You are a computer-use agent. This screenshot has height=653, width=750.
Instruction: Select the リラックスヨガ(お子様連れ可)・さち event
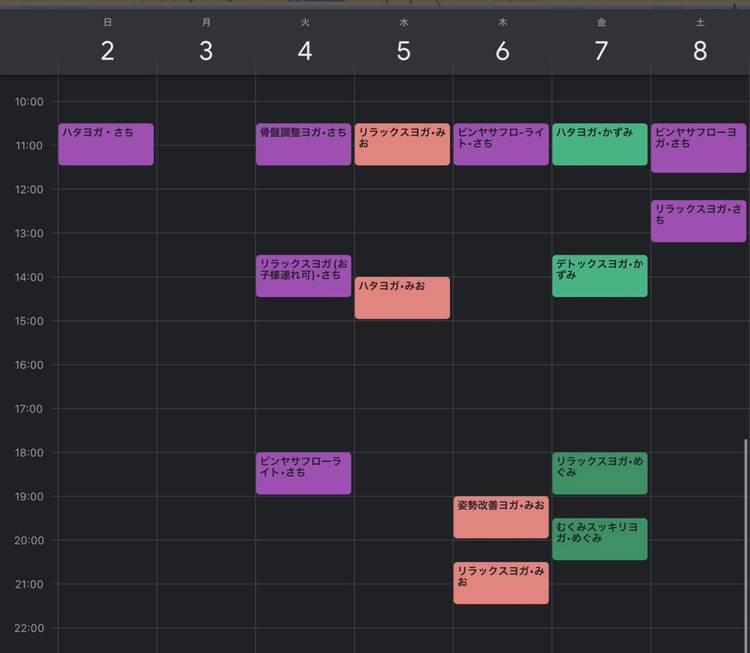coord(303,276)
